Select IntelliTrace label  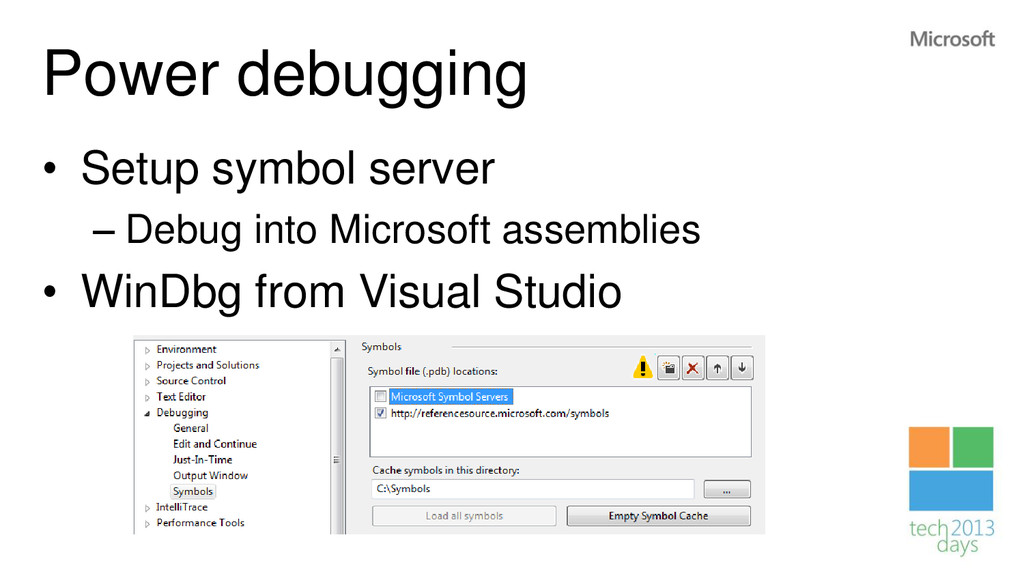tap(182, 507)
